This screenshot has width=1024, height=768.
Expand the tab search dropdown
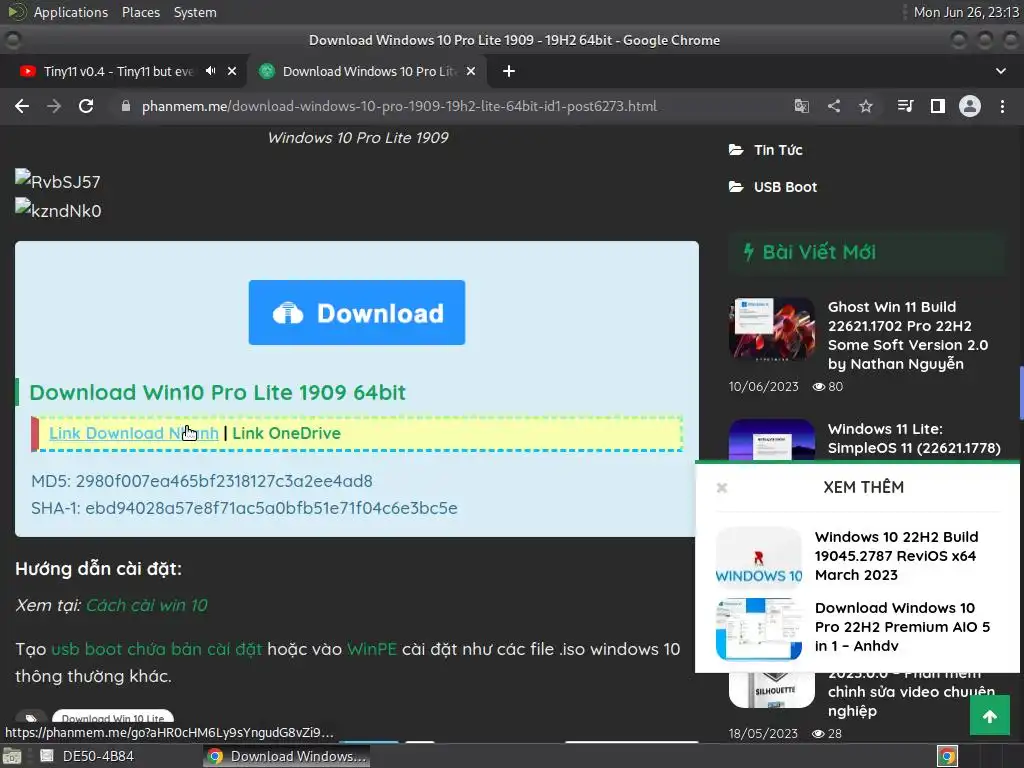pyautogui.click(x=1000, y=71)
